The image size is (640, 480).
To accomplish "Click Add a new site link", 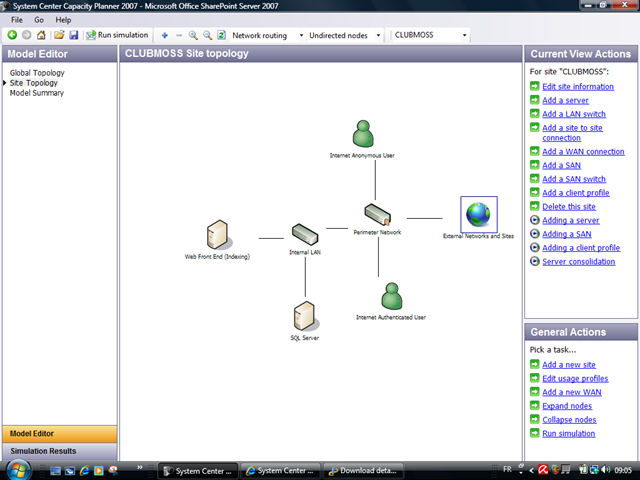I will (x=569, y=364).
